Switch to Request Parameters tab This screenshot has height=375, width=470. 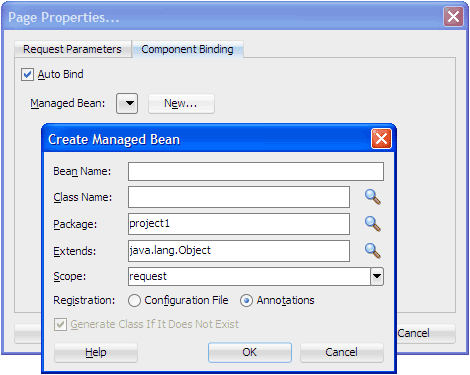click(72, 49)
